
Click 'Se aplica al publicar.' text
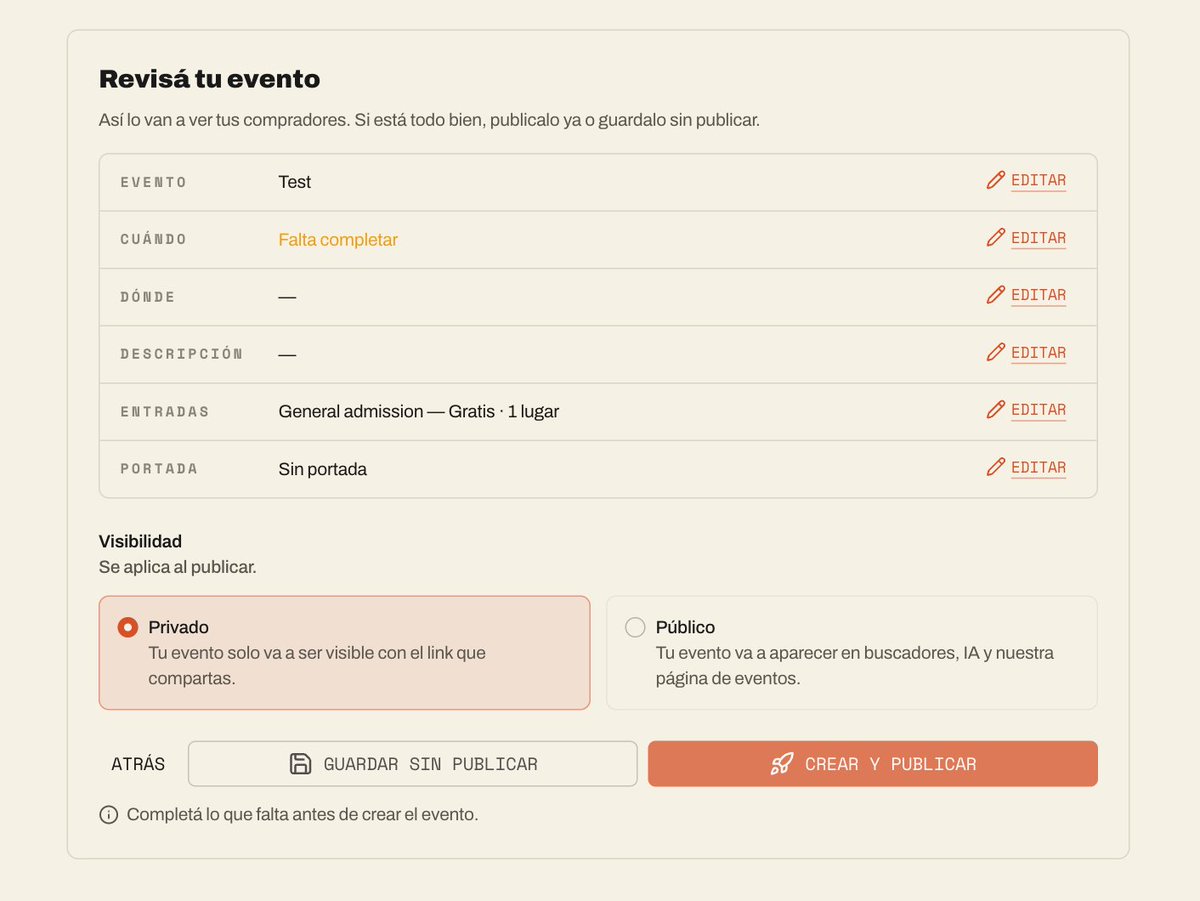[x=177, y=567]
